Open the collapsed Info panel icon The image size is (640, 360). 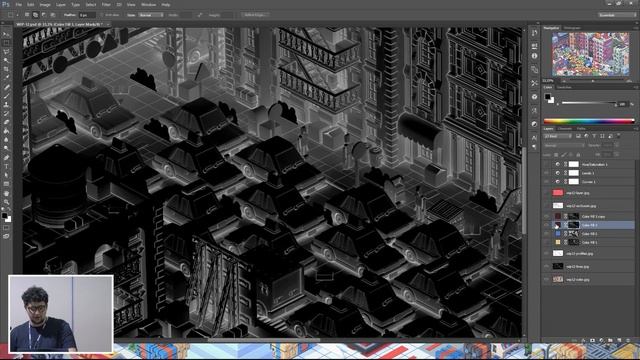pyautogui.click(x=535, y=56)
